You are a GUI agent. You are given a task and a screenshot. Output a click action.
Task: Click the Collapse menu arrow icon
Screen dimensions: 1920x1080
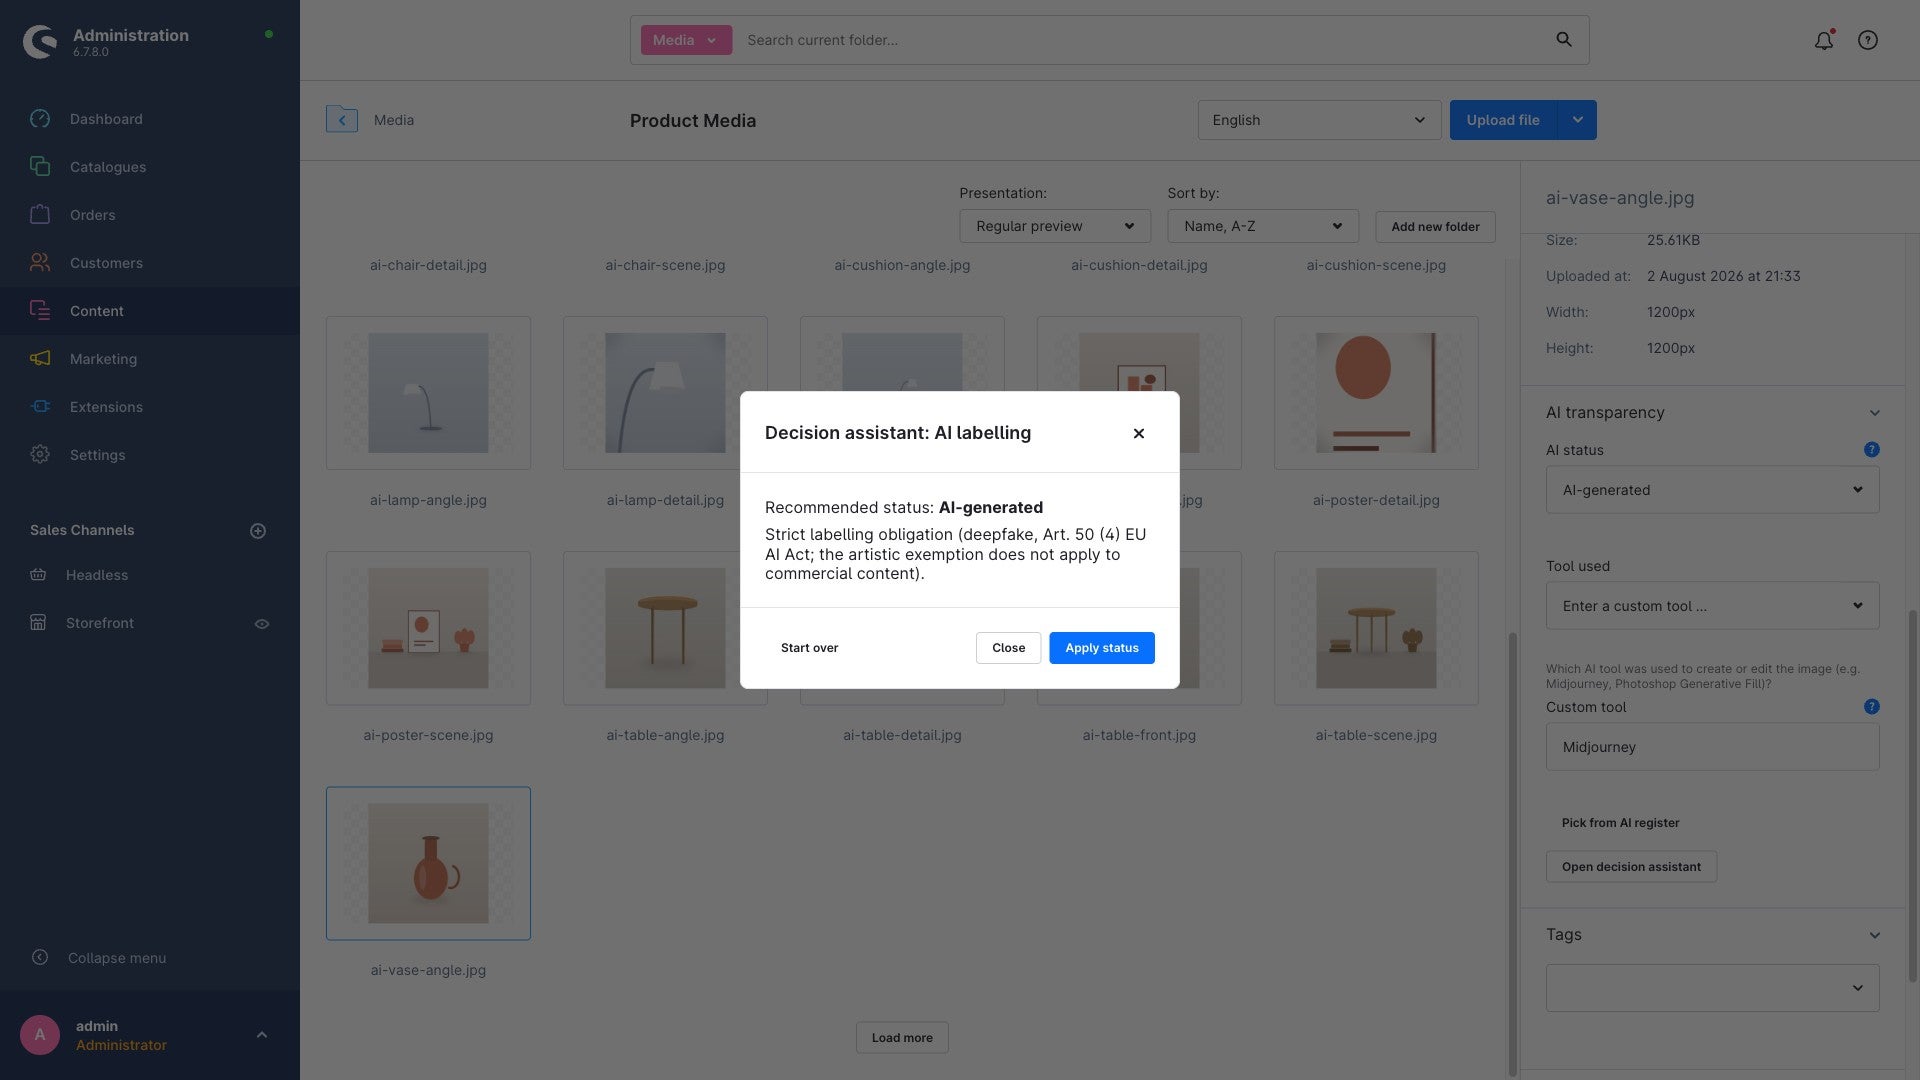tap(40, 958)
